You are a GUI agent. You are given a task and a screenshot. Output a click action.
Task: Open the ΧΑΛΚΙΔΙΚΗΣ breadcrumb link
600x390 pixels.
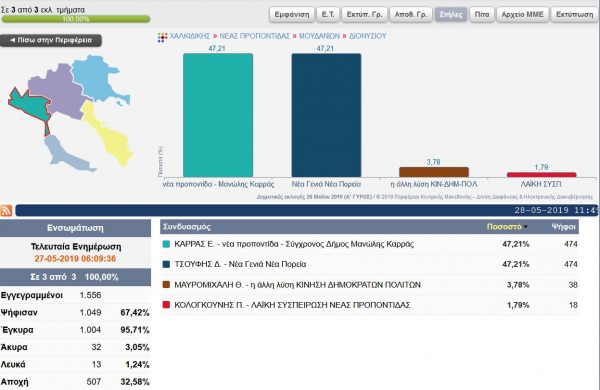click(x=190, y=36)
